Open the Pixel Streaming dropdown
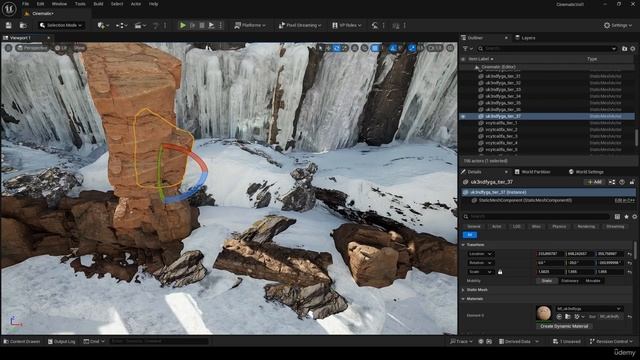The height and width of the screenshot is (360, 640). [x=300, y=25]
